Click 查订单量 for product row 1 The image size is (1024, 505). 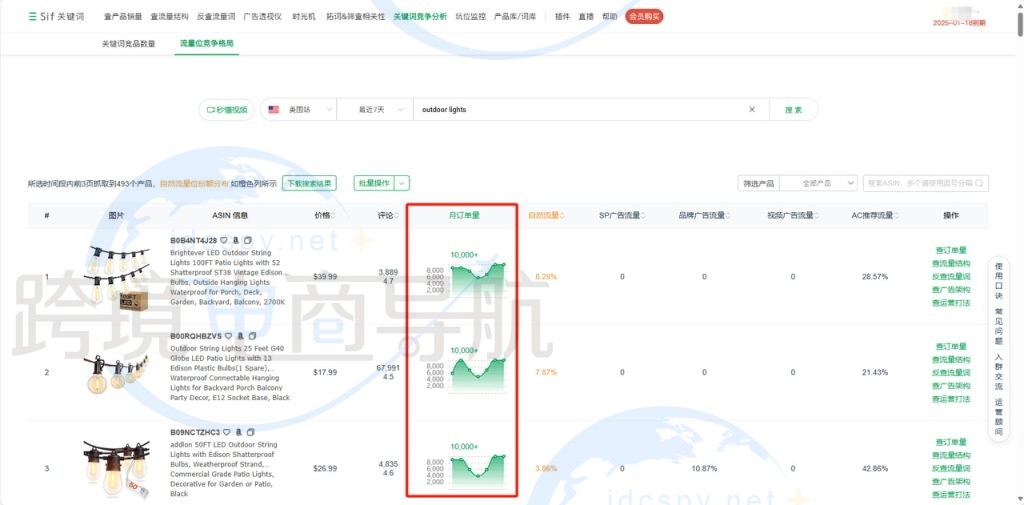(x=951, y=250)
